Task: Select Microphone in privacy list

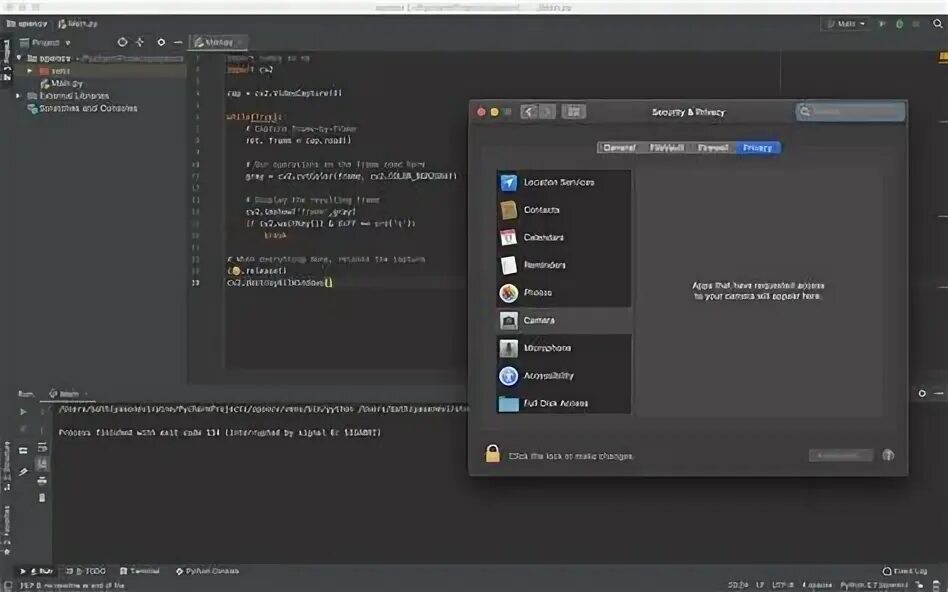Action: click(563, 348)
